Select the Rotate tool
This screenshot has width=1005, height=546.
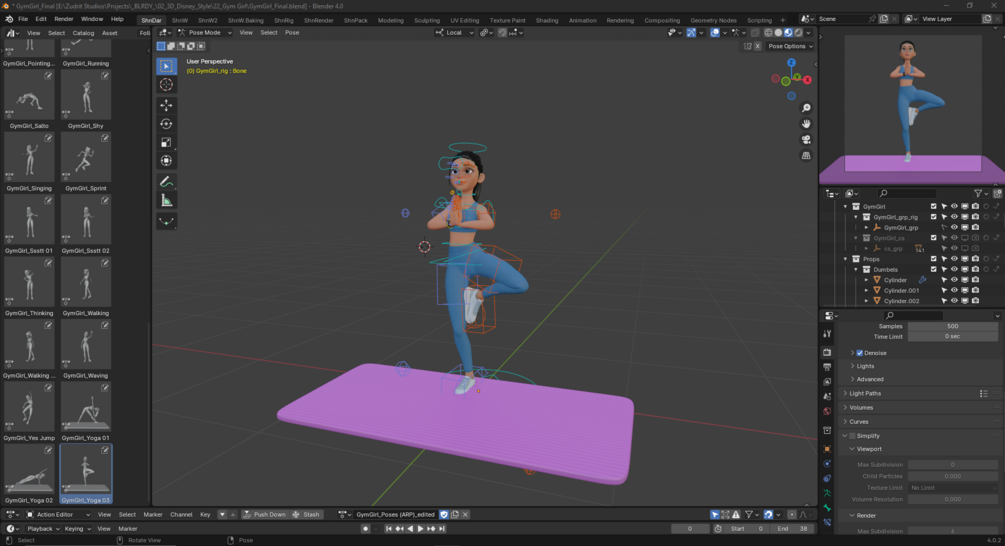point(166,124)
